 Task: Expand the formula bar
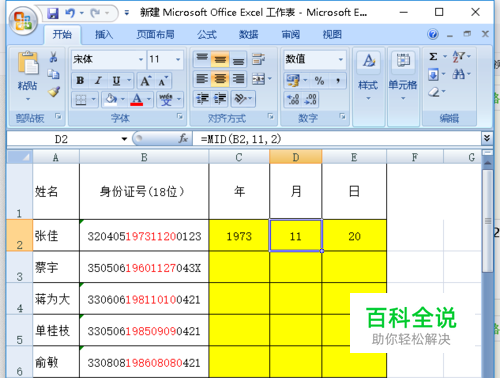point(487,138)
